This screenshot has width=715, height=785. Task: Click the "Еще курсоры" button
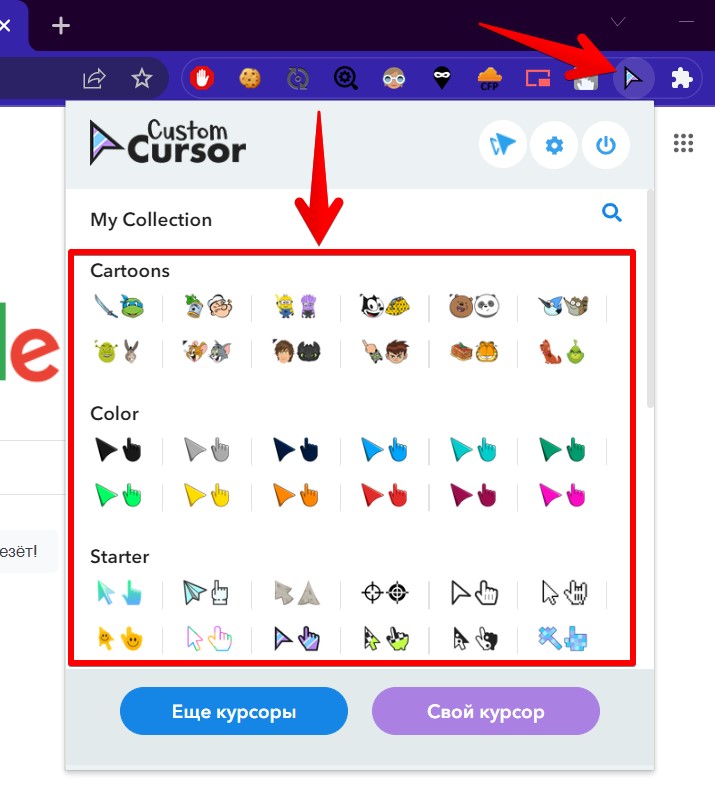click(x=234, y=711)
